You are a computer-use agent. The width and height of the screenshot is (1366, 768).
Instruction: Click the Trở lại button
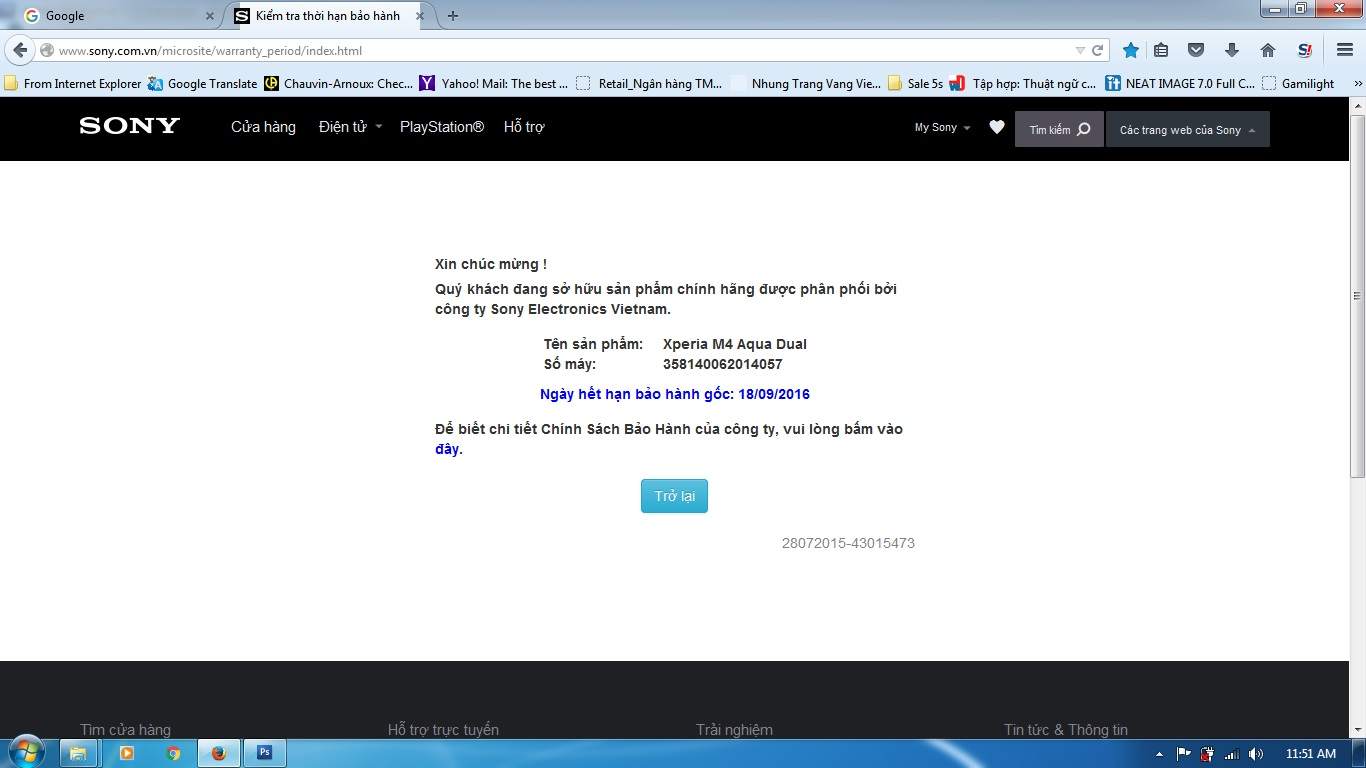pos(674,496)
